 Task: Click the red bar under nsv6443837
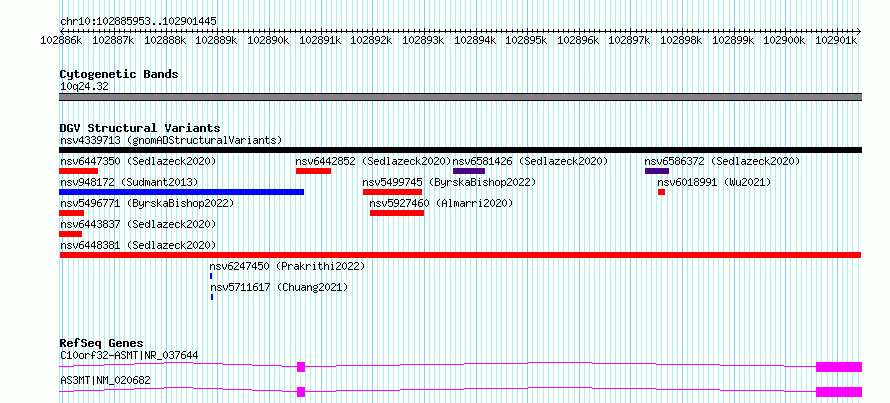70,234
